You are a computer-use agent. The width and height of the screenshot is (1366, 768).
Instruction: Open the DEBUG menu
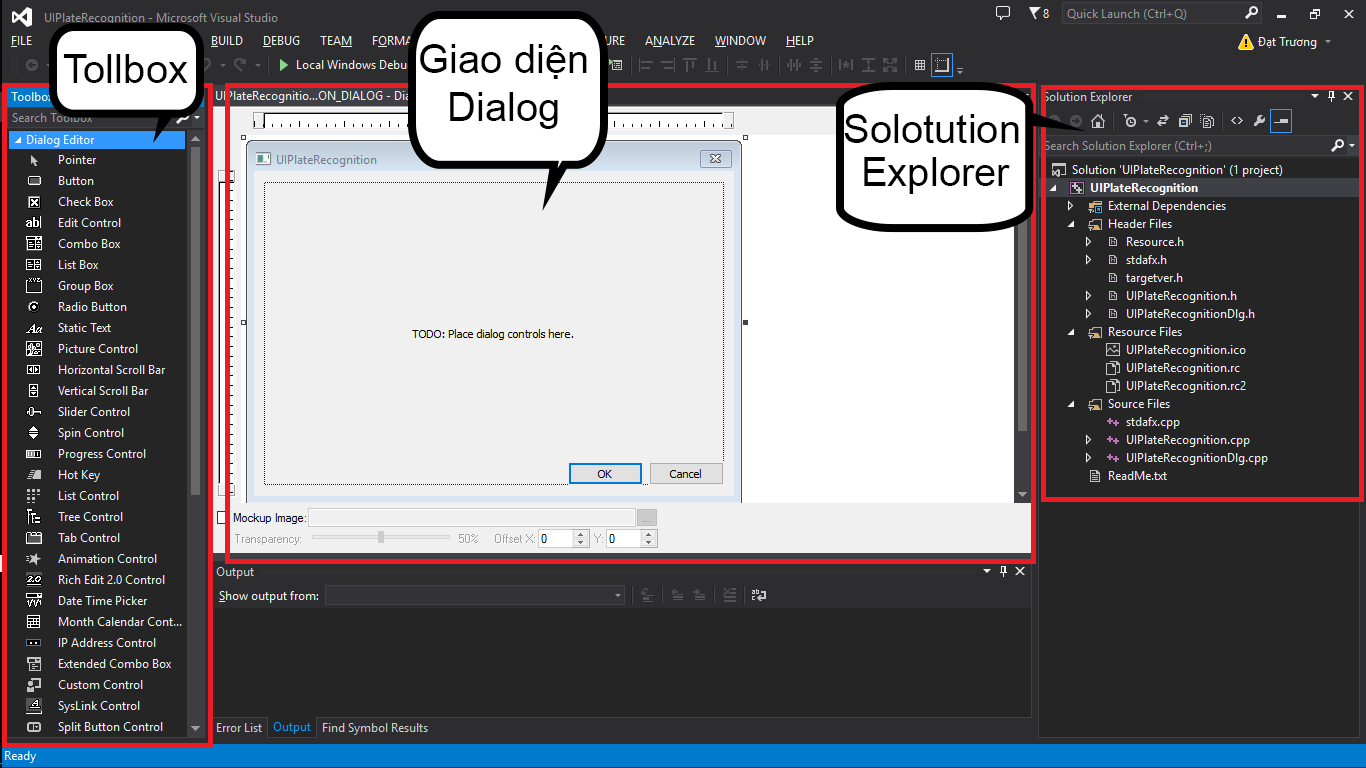(281, 41)
